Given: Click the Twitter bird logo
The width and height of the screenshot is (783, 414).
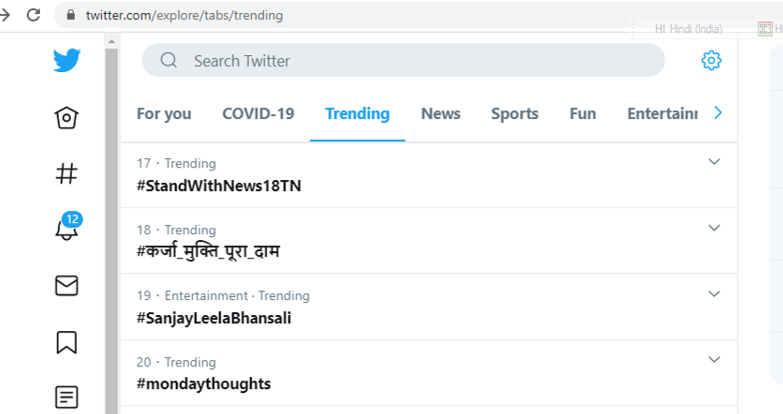Looking at the screenshot, I should [x=67, y=61].
